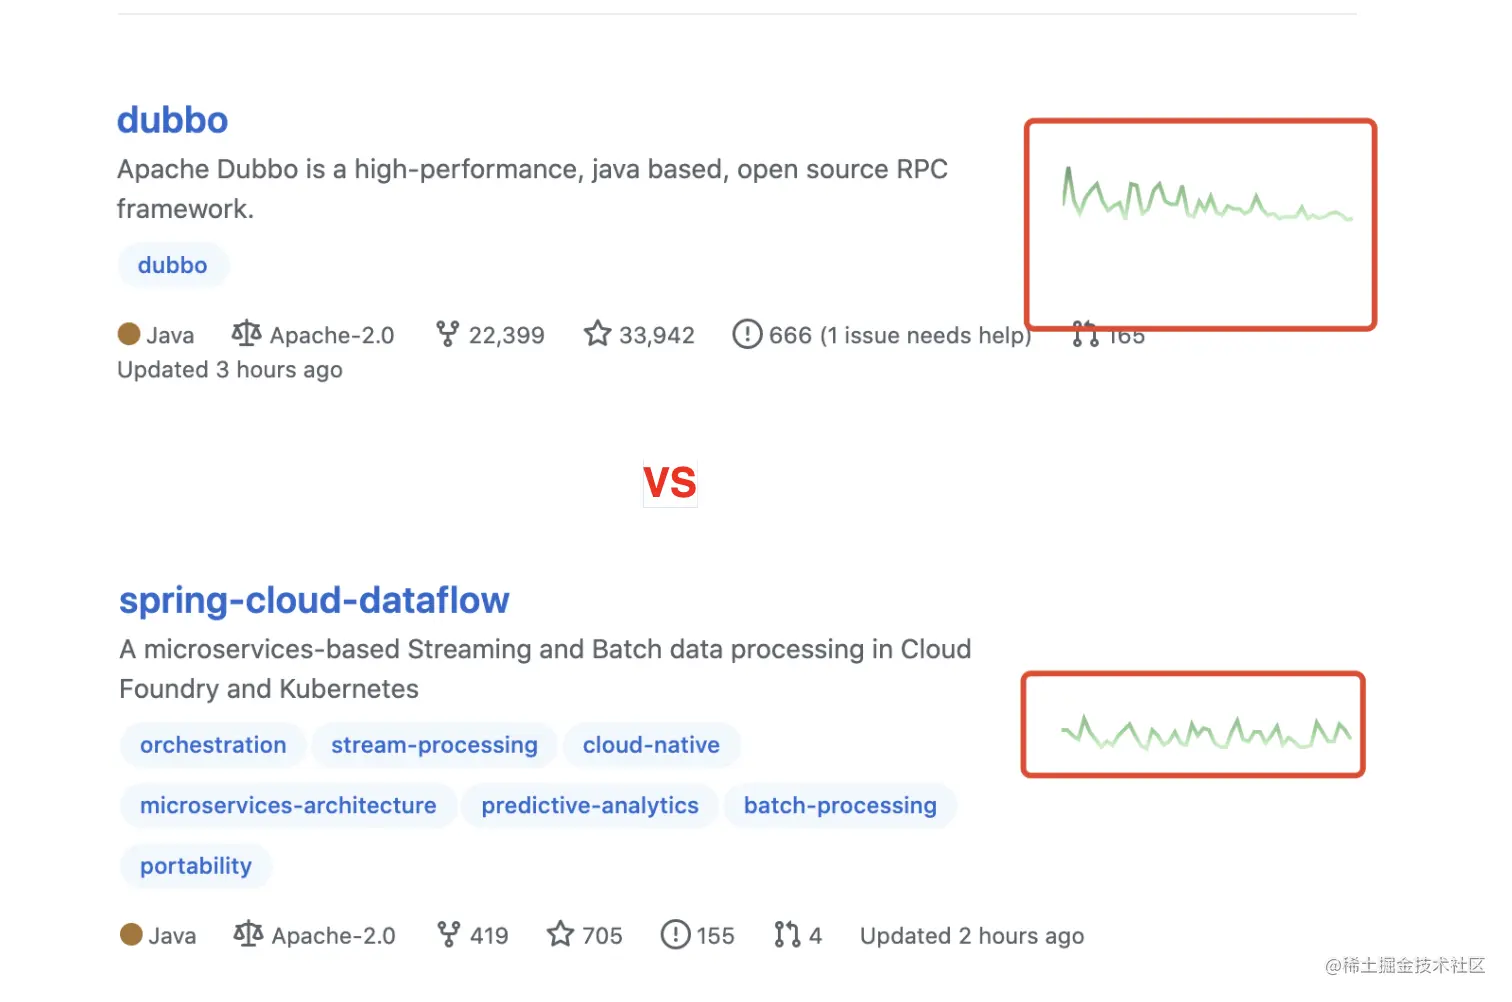Viewport: 1512px width, 1002px height.
Task: Select the orchestration topic tag
Action: [213, 745]
